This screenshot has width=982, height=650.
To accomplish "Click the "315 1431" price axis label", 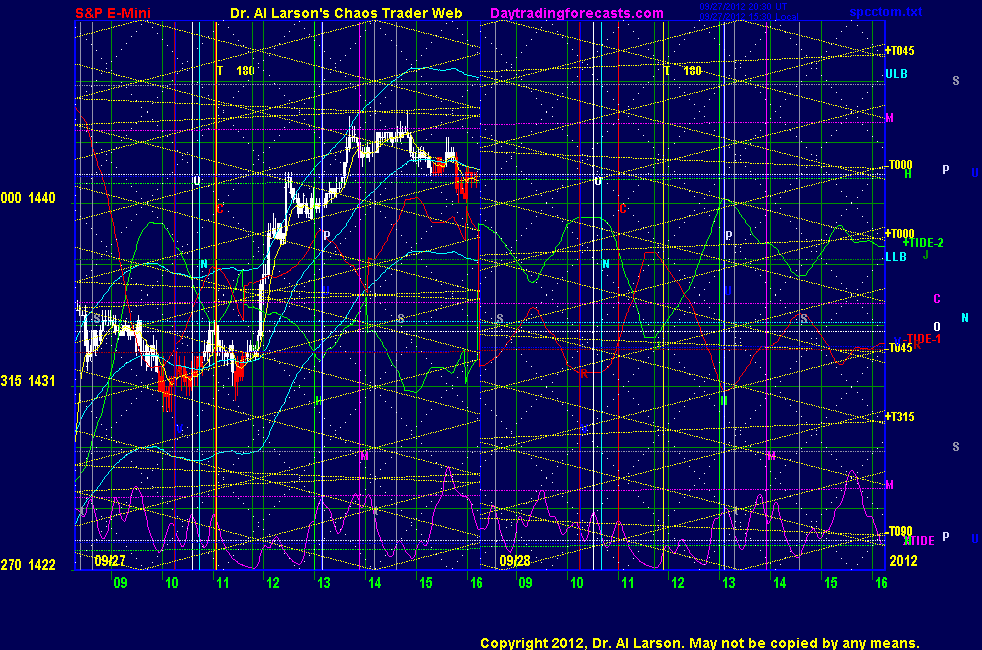I will [x=28, y=381].
